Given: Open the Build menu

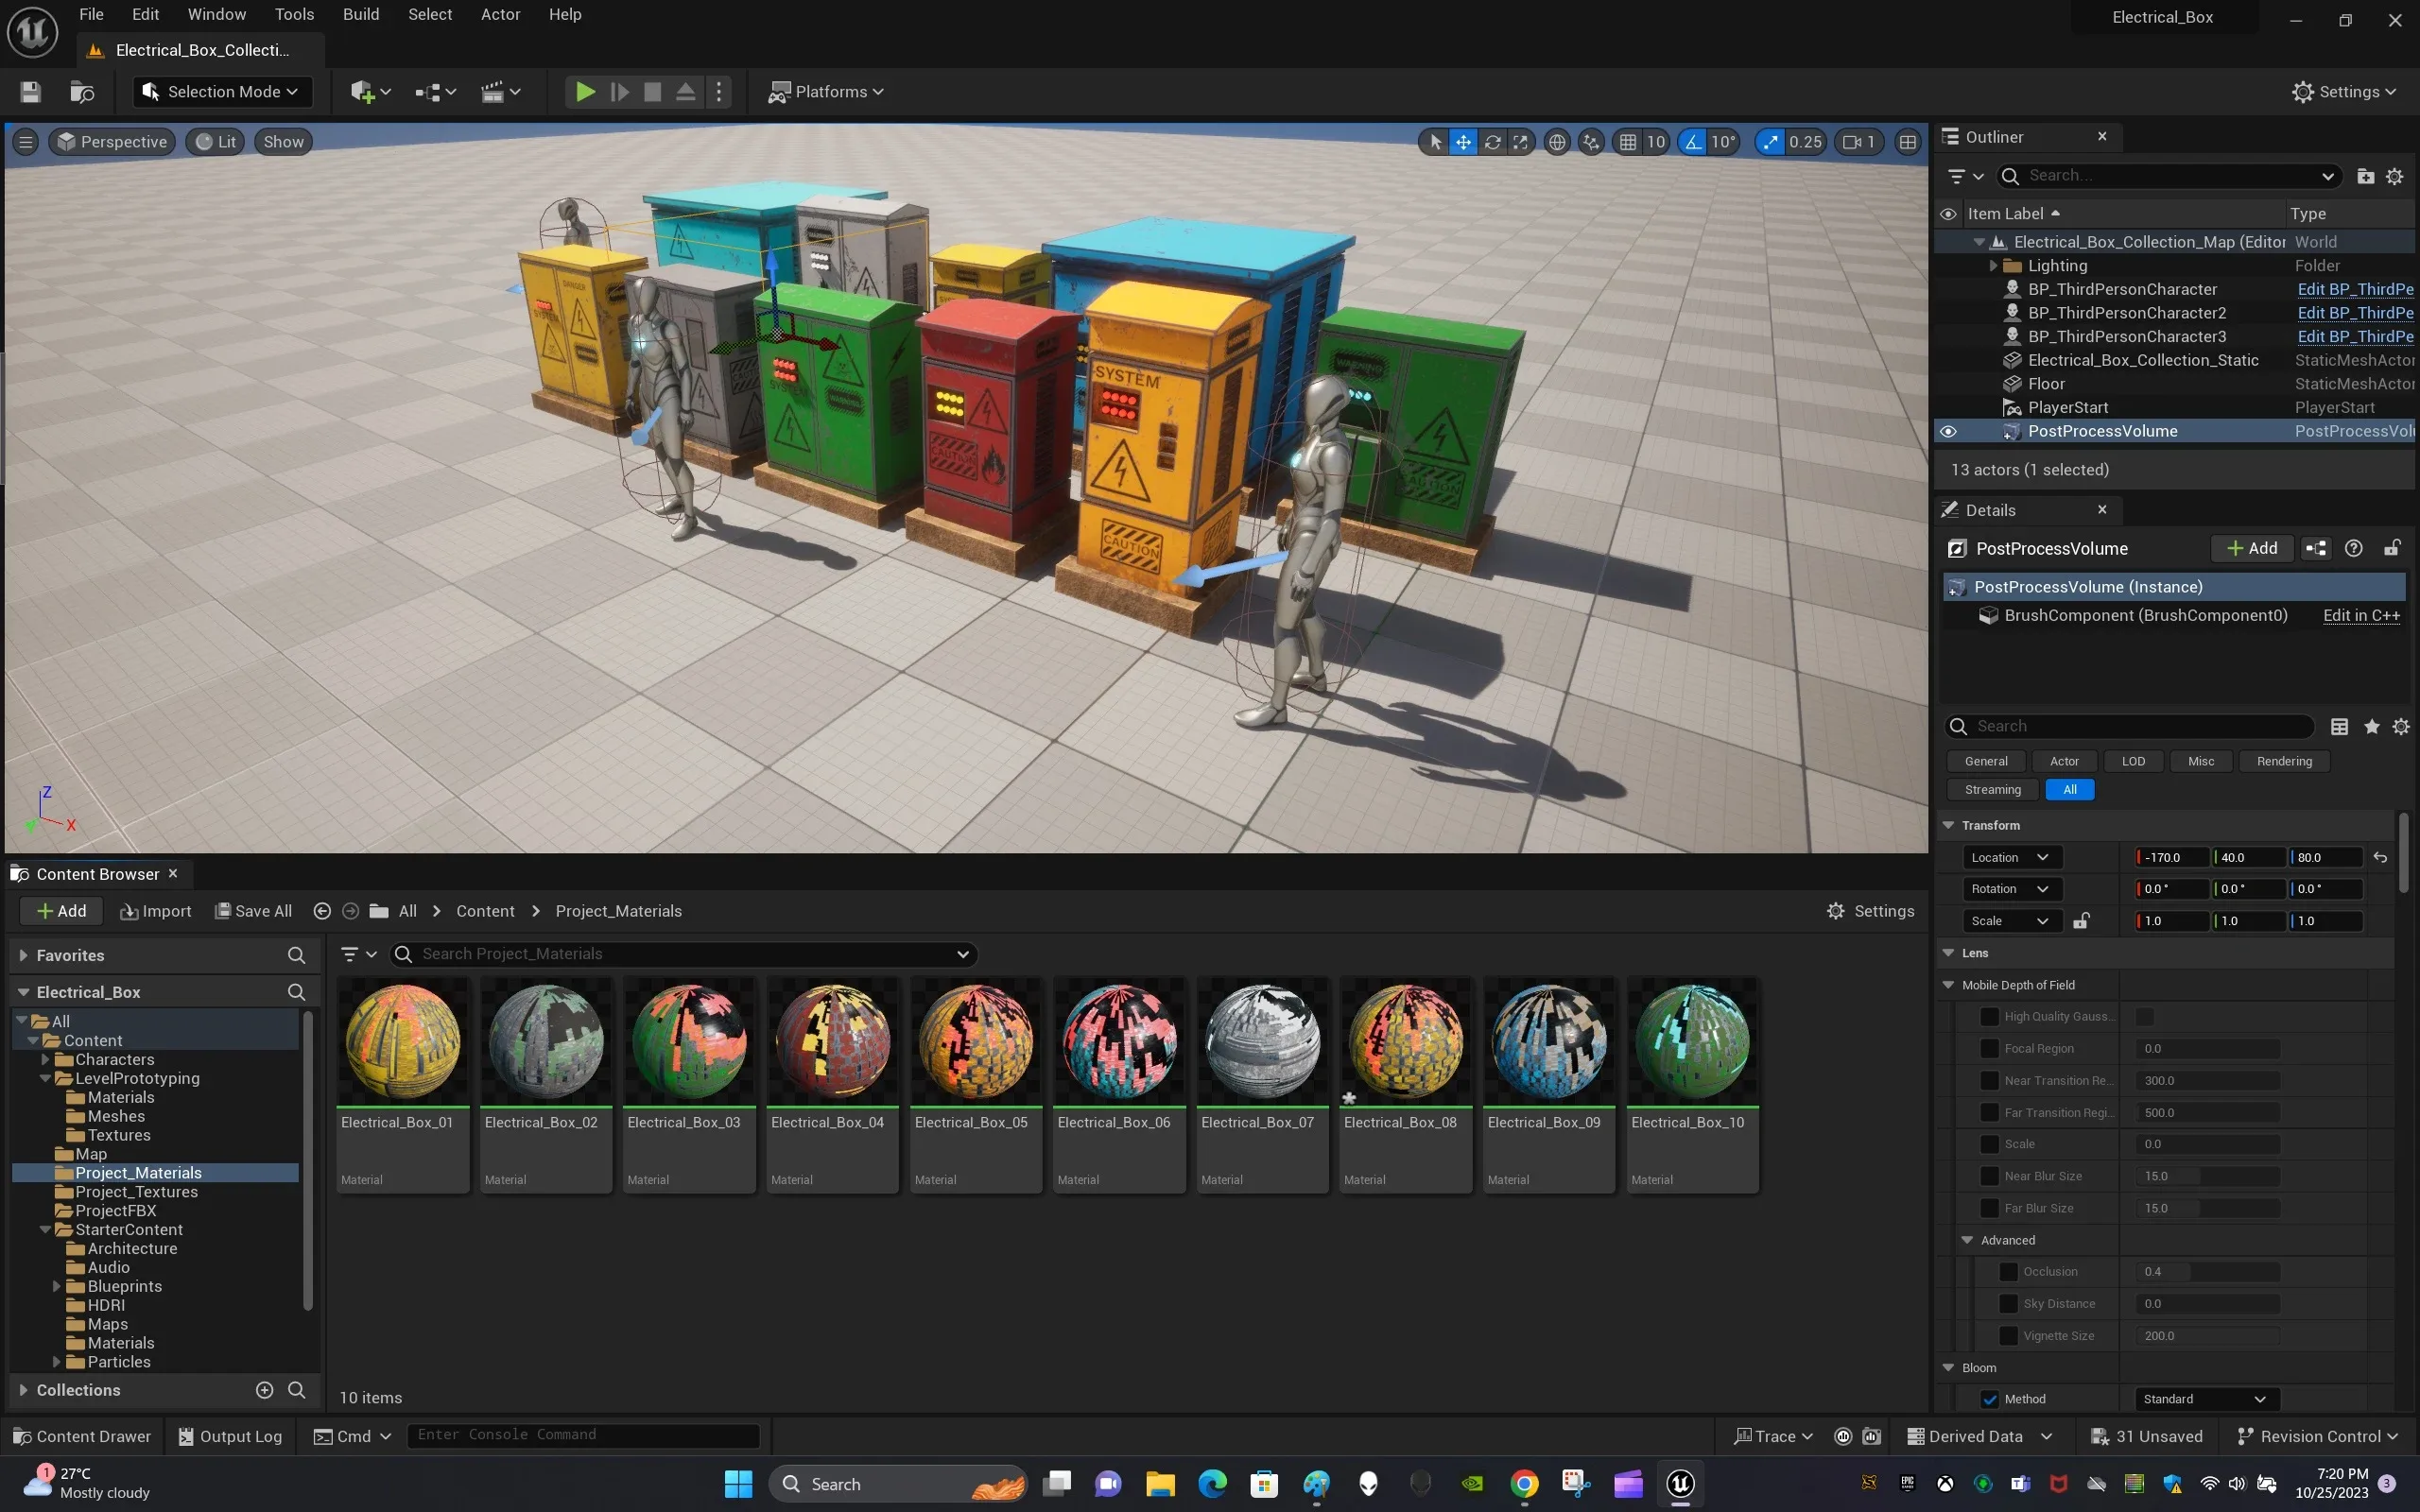Looking at the screenshot, I should 361,15.
